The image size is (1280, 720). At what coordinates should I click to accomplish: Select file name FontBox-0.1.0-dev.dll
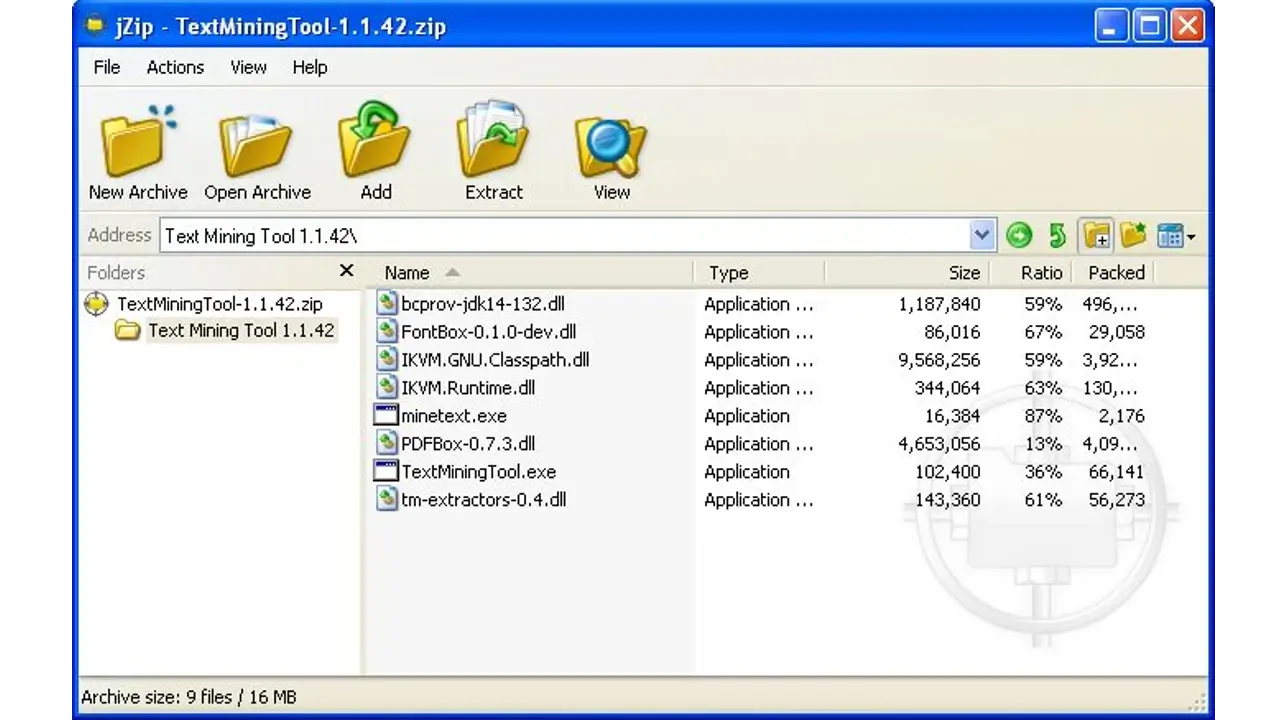(x=488, y=332)
